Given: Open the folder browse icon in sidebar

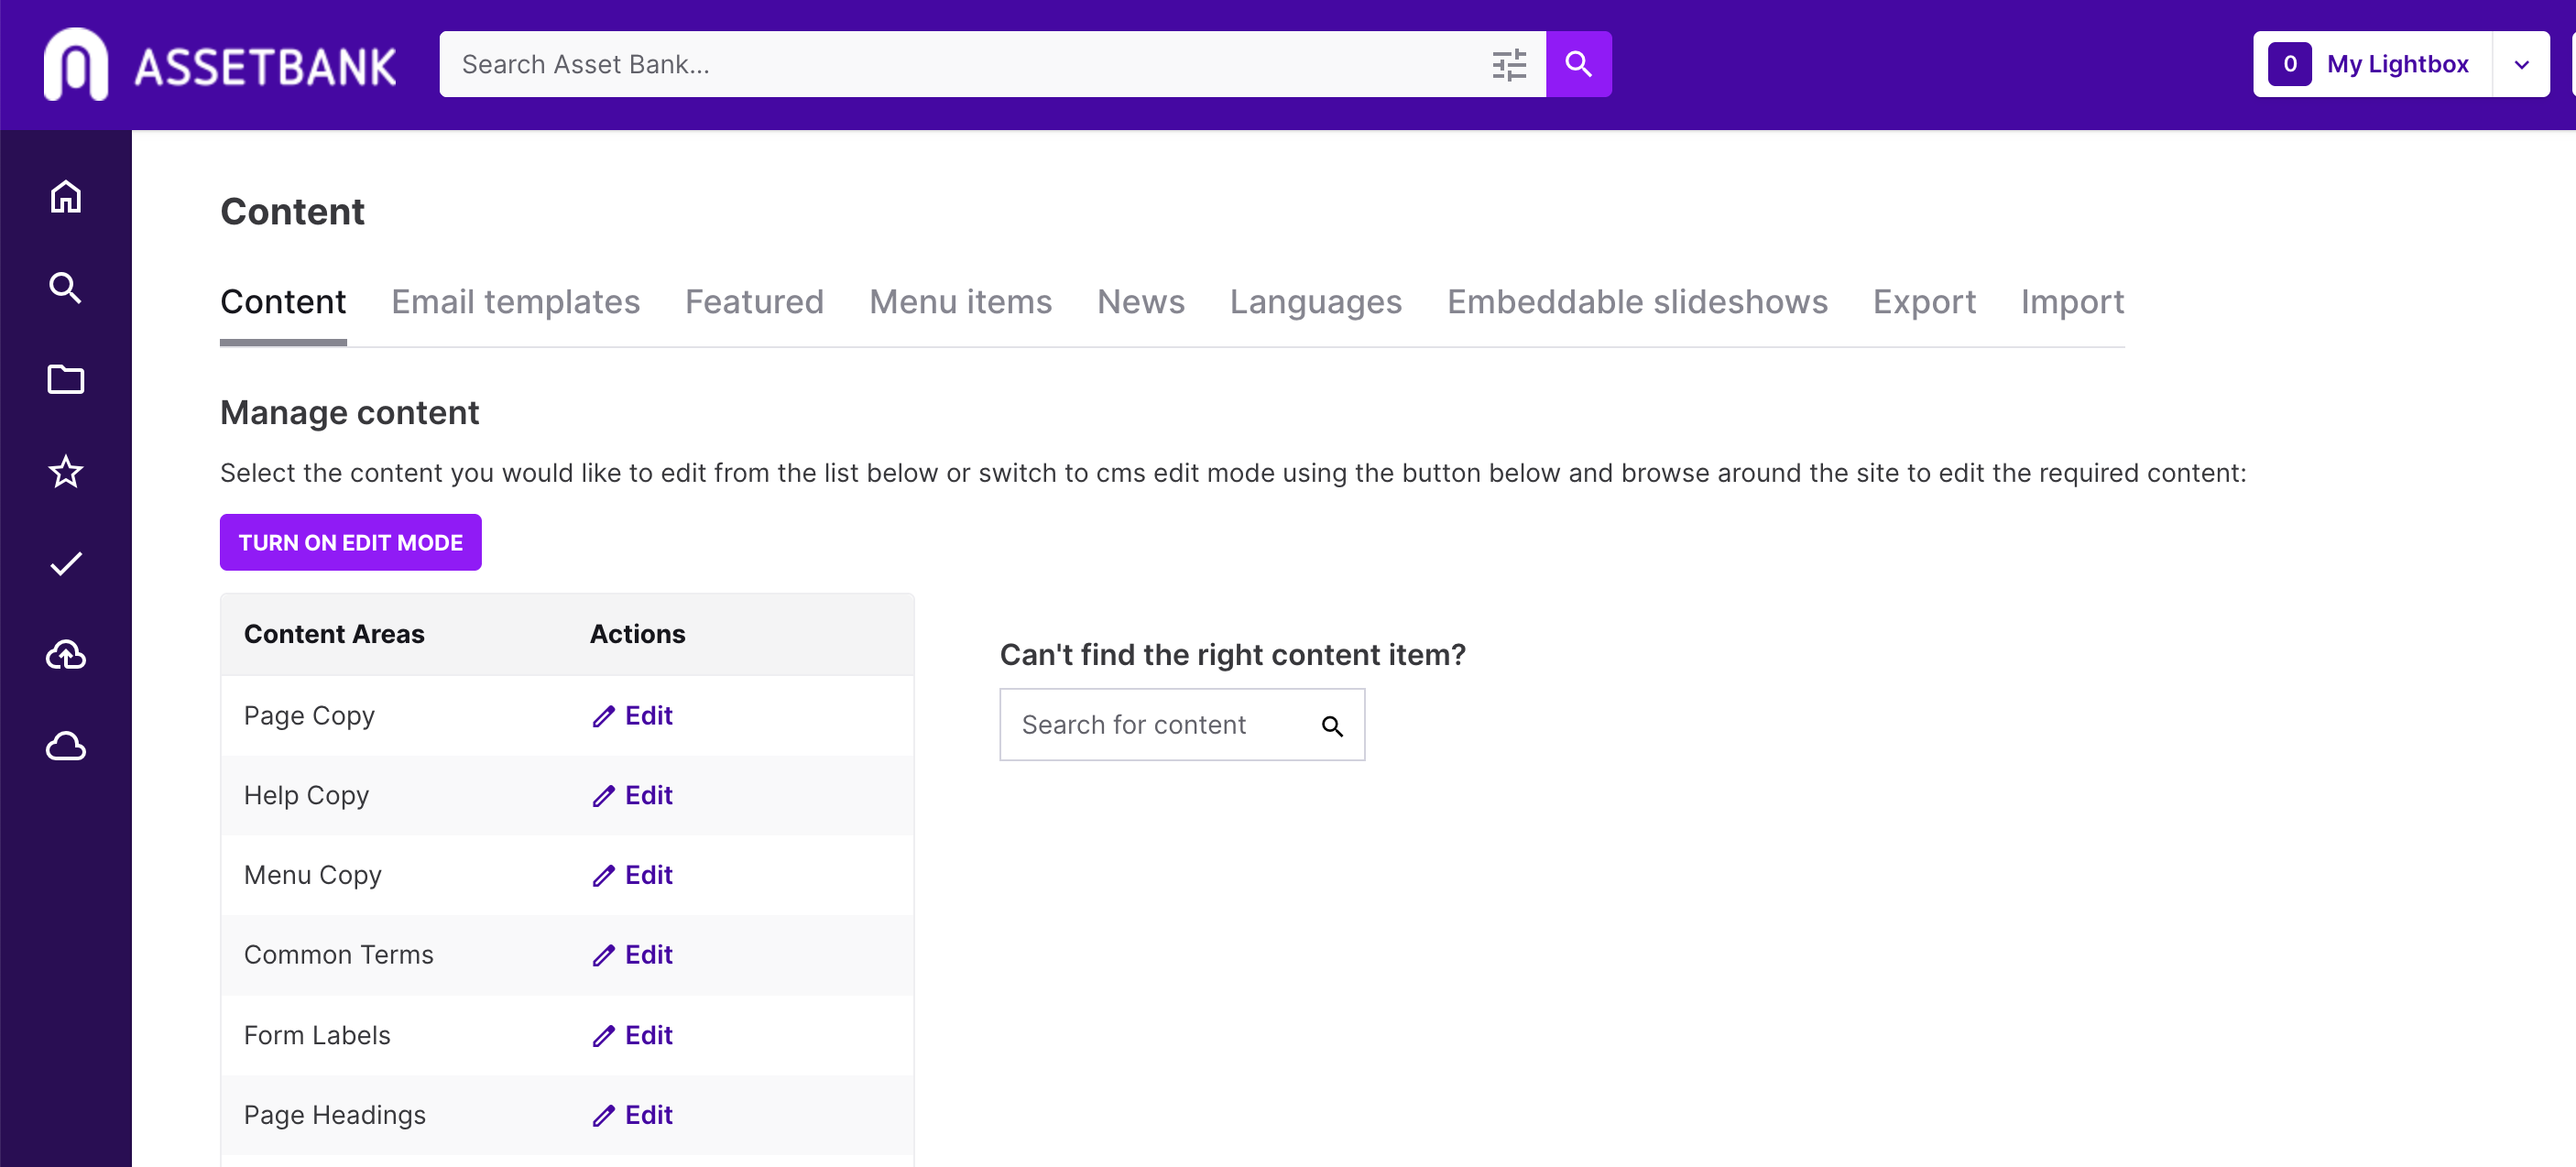Looking at the screenshot, I should [x=66, y=380].
